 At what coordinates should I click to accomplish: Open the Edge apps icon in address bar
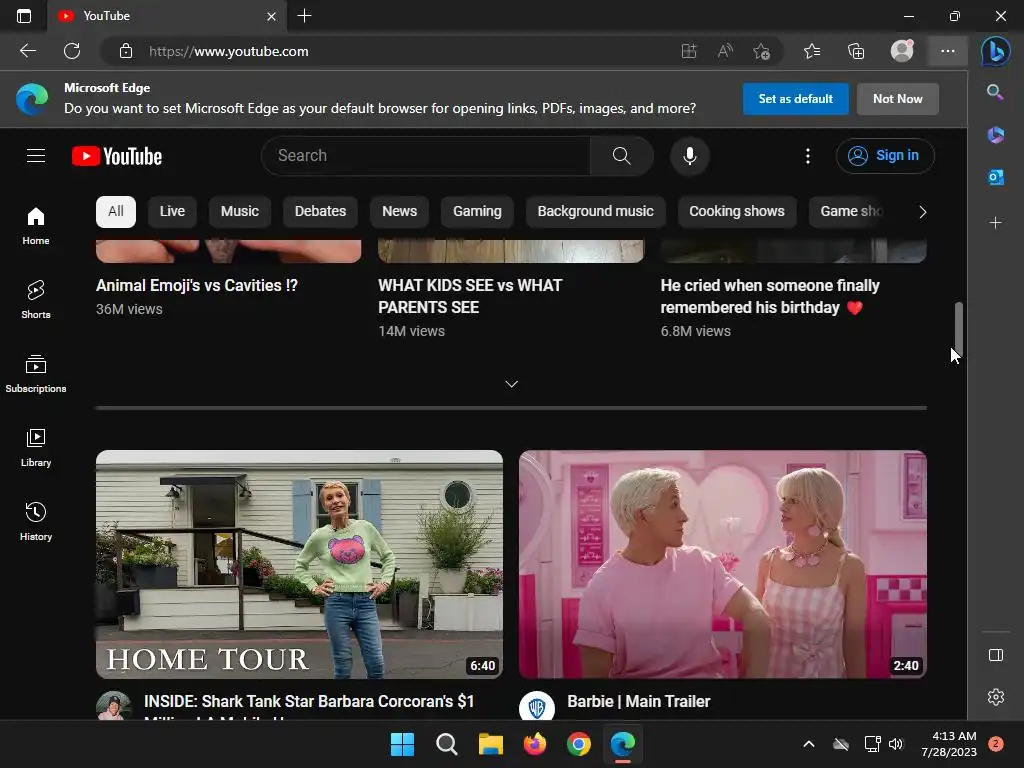coord(689,51)
